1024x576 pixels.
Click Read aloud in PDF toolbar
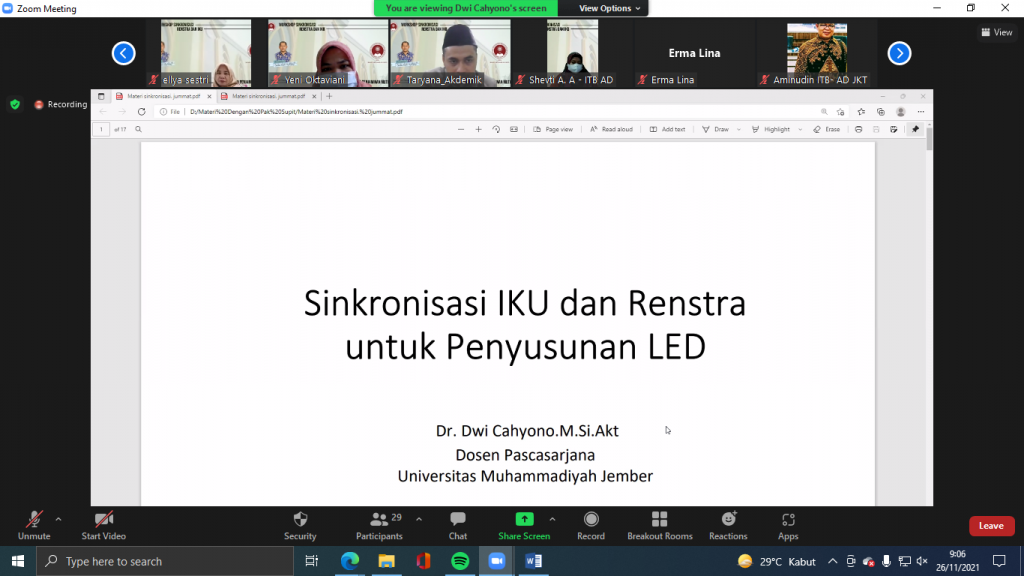click(611, 129)
